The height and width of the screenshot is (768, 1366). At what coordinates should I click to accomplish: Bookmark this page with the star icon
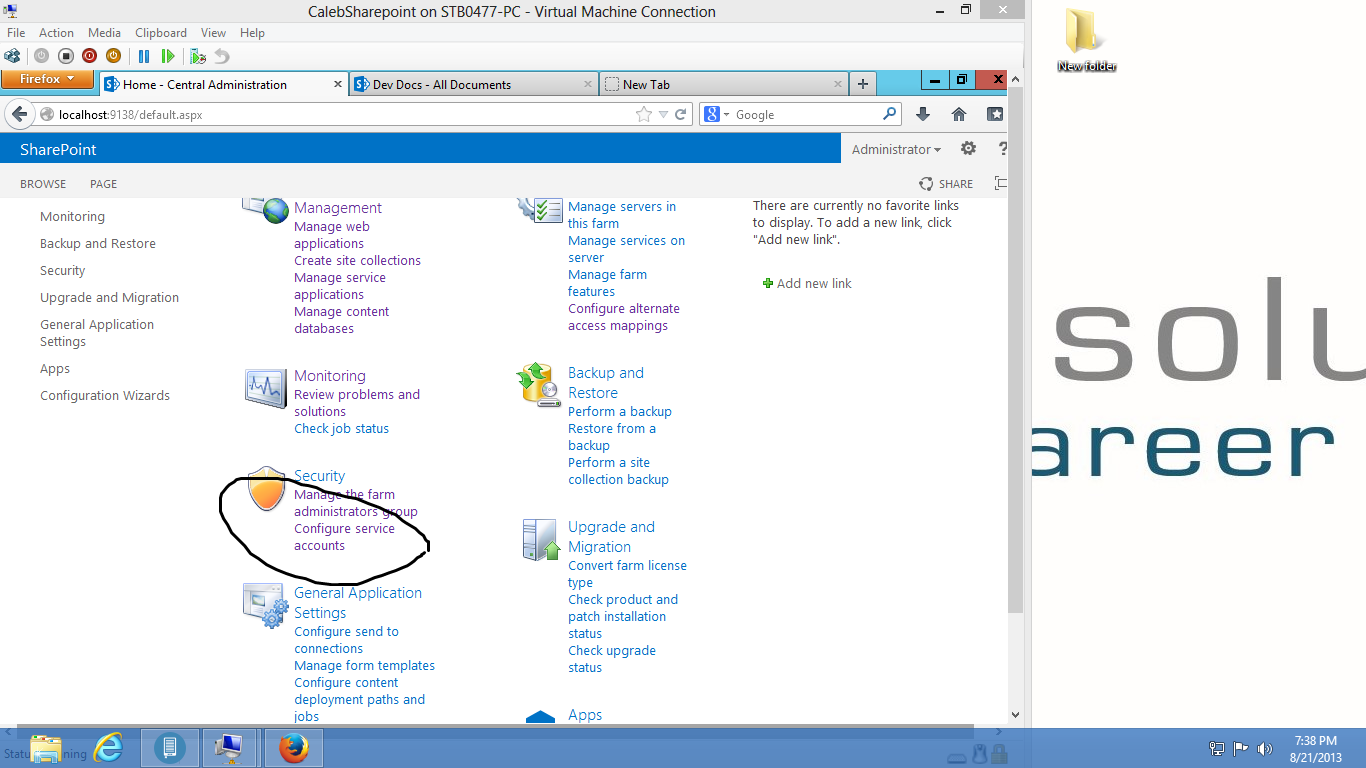pyautogui.click(x=644, y=115)
